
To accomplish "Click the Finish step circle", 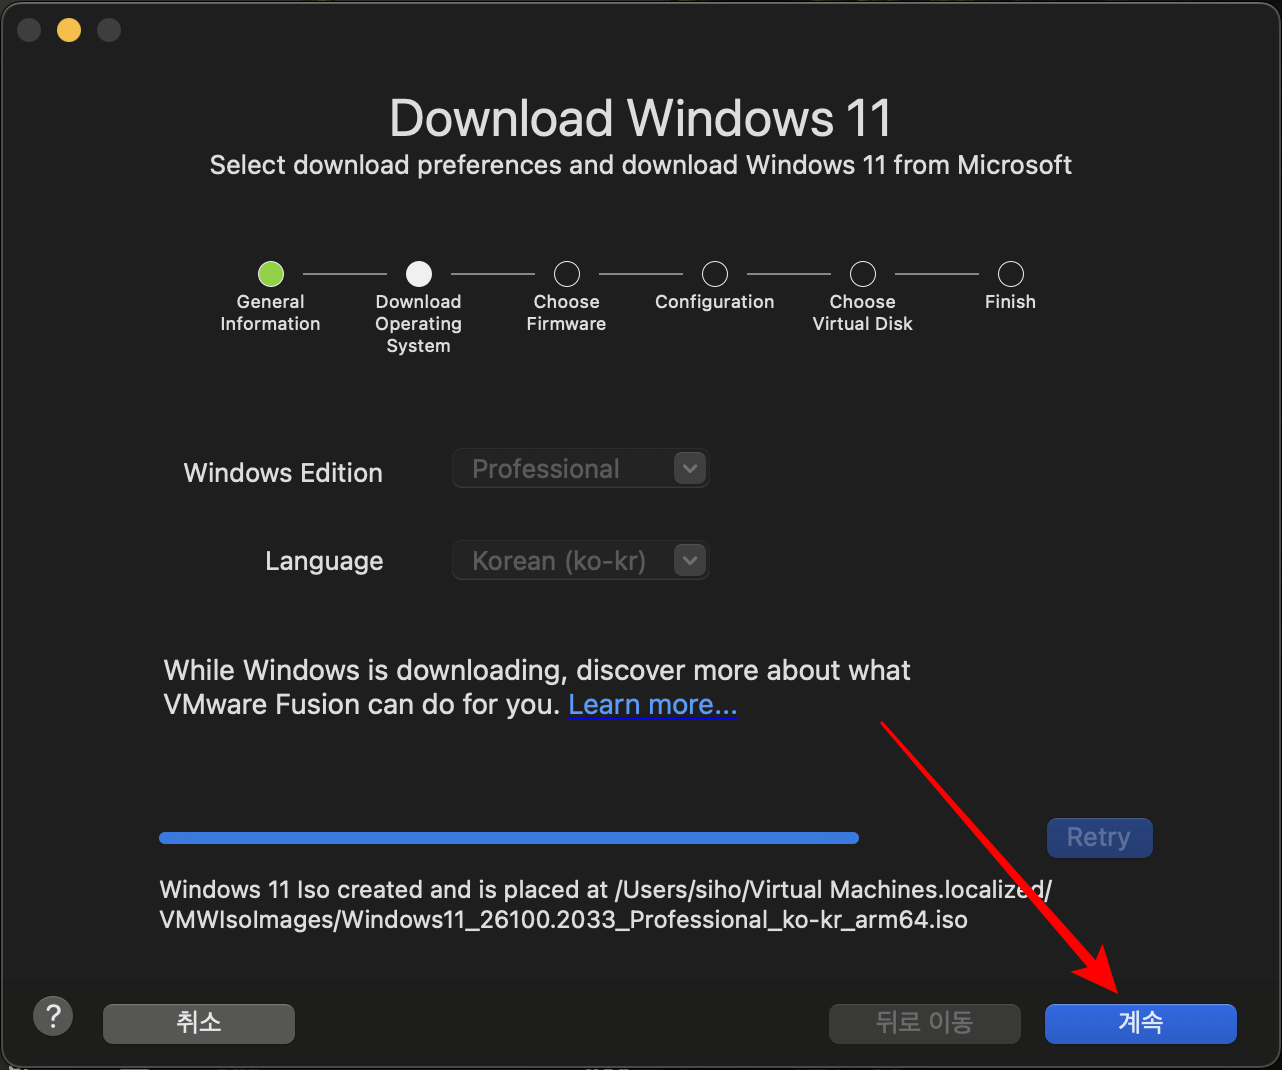I will pos(1011,273).
